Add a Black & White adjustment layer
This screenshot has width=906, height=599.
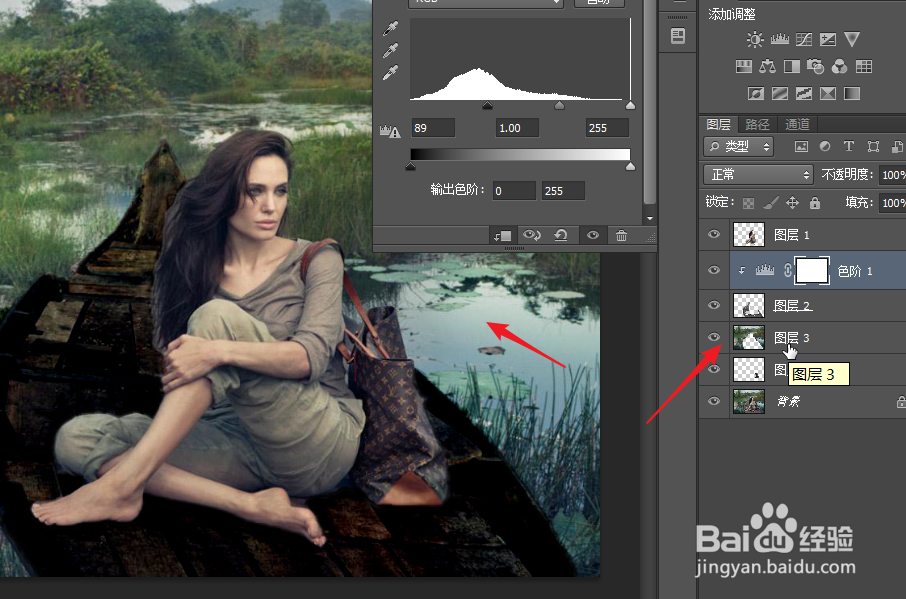(x=792, y=66)
